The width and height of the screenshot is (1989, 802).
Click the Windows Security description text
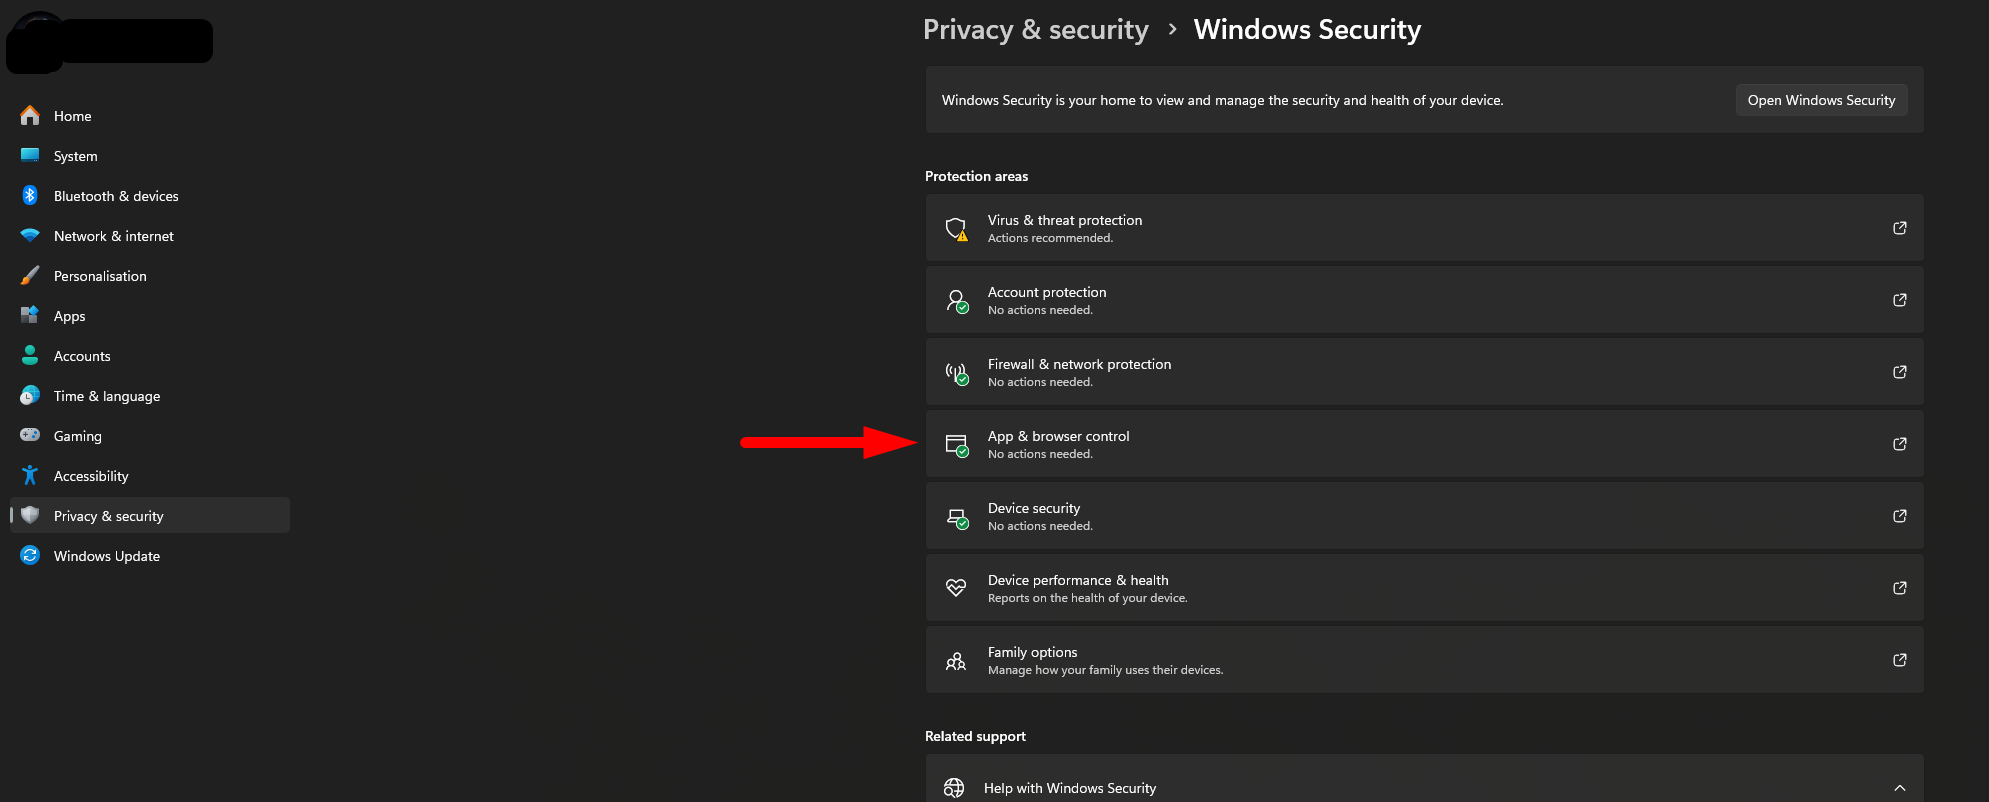(x=1222, y=100)
